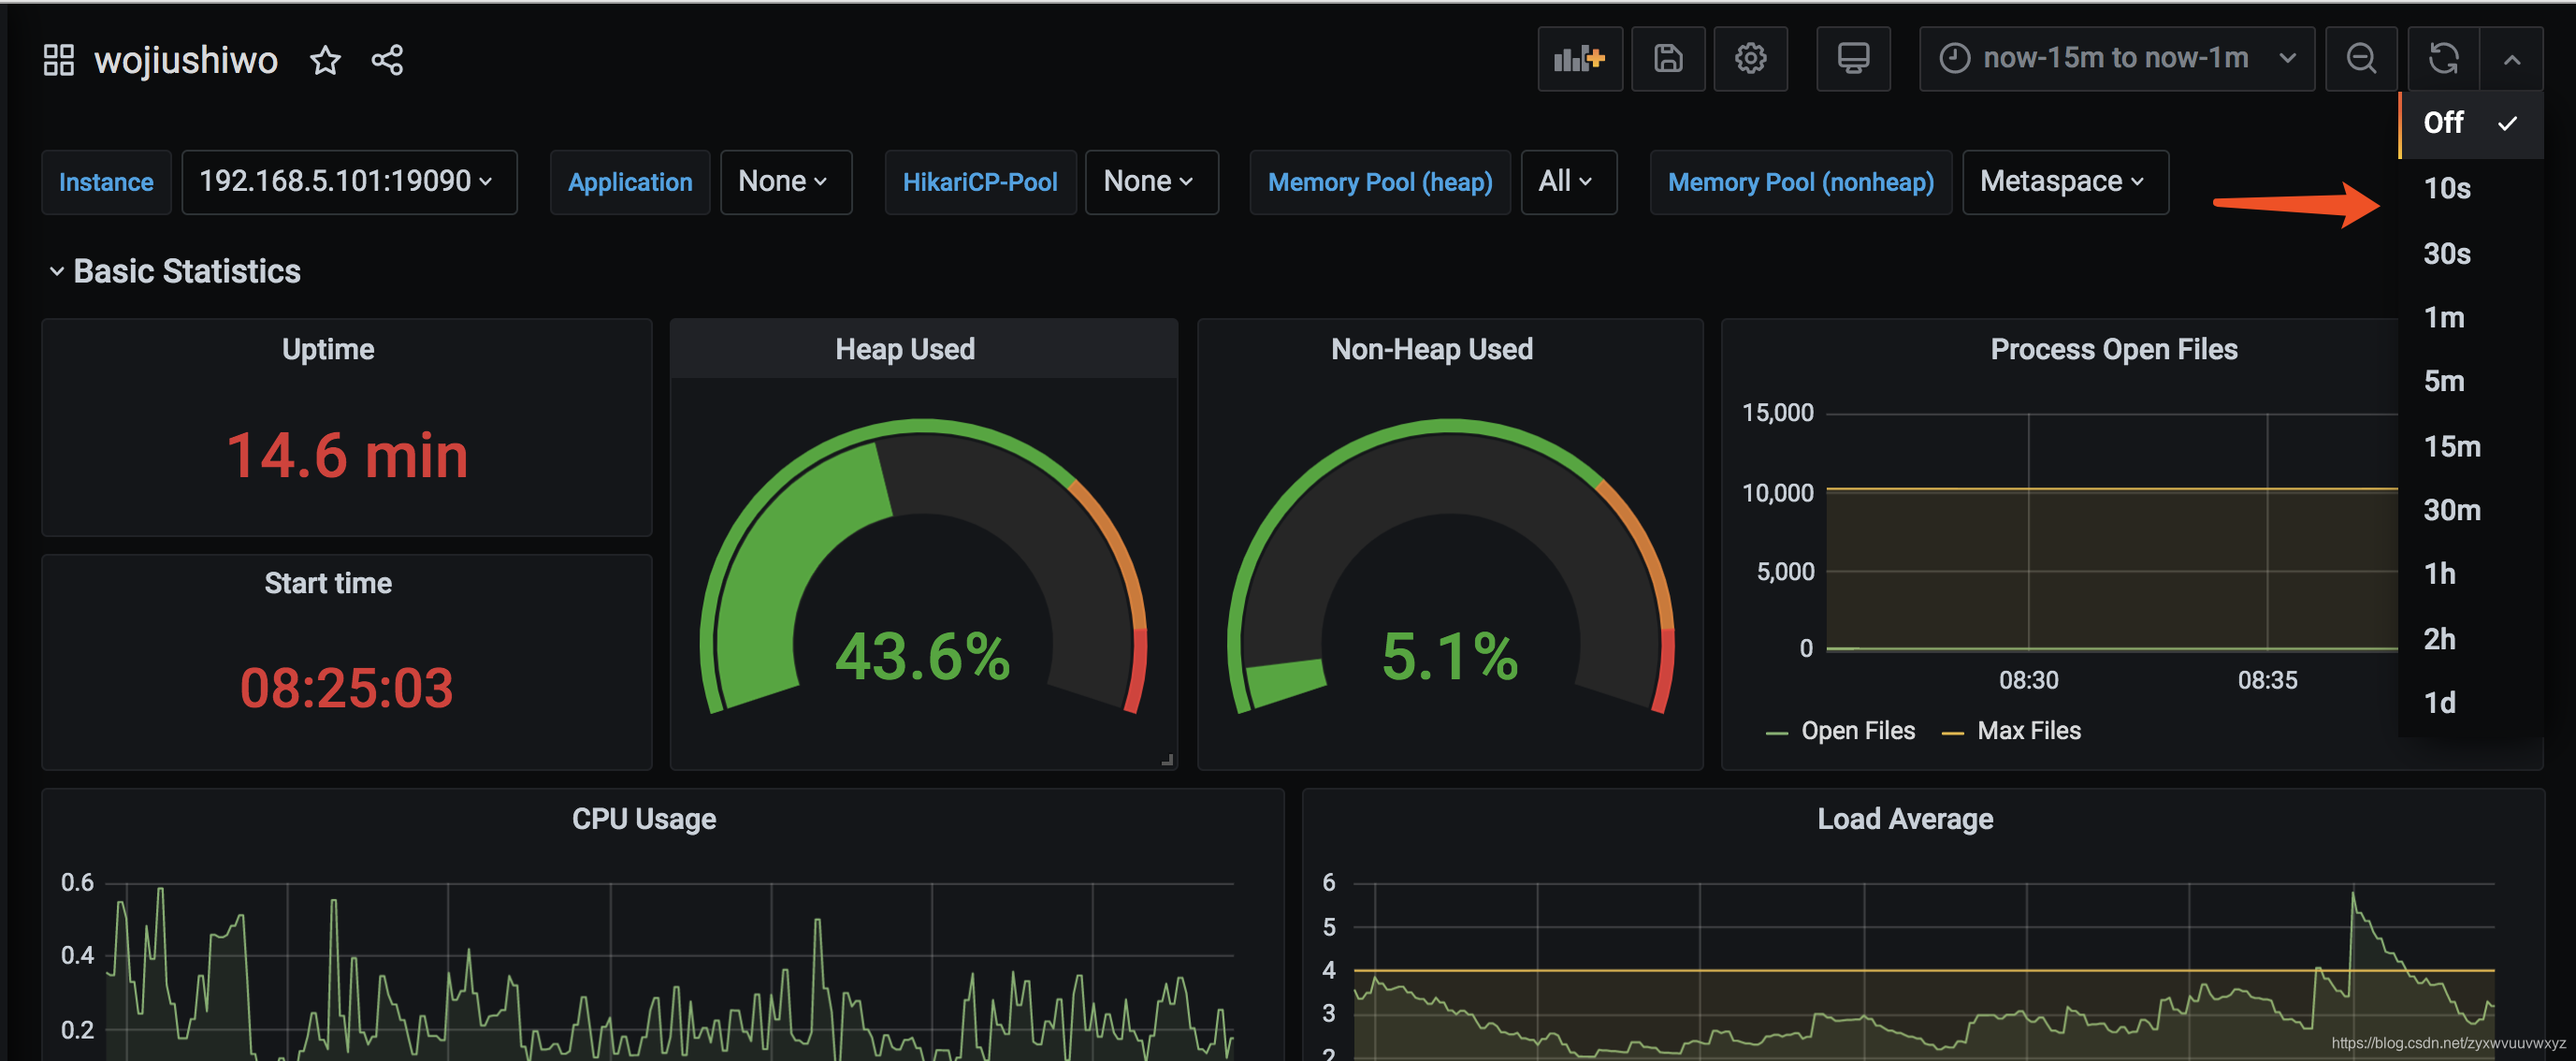The width and height of the screenshot is (2576, 1061).
Task: Open the Heap Used panel title
Action: click(905, 349)
